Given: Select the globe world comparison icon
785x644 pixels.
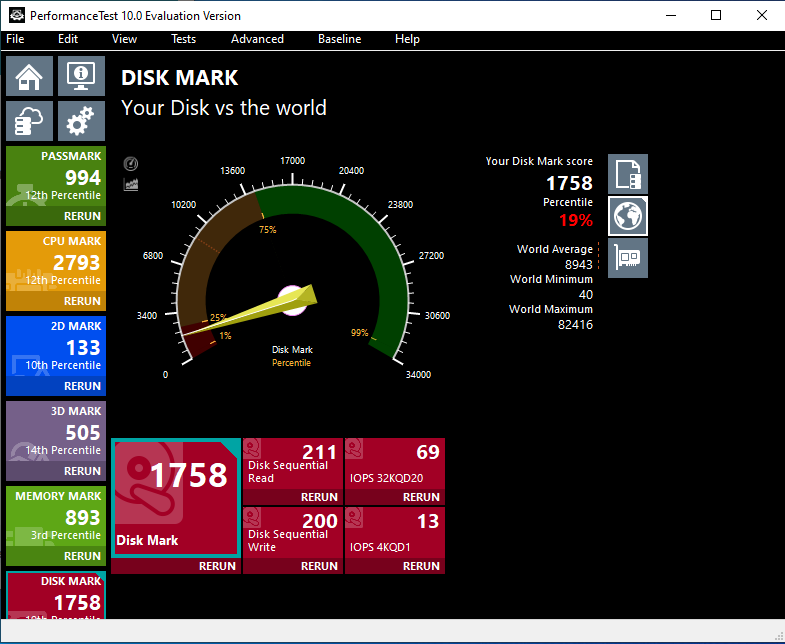Looking at the screenshot, I should pyautogui.click(x=628, y=216).
